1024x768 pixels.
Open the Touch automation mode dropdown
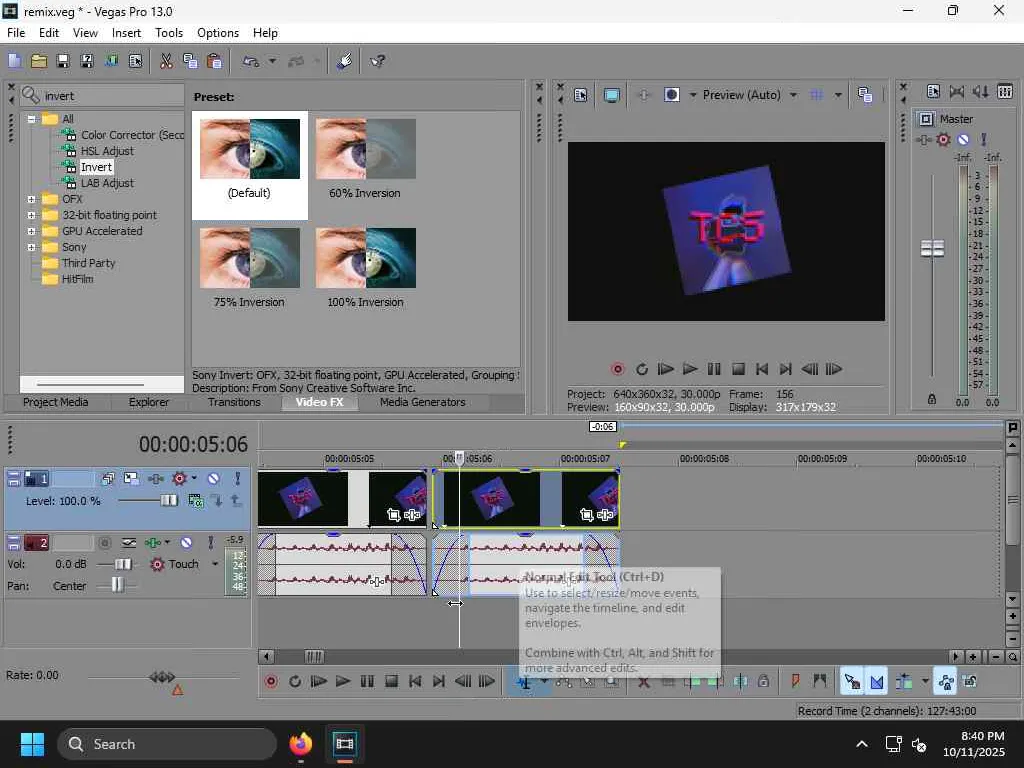point(214,564)
